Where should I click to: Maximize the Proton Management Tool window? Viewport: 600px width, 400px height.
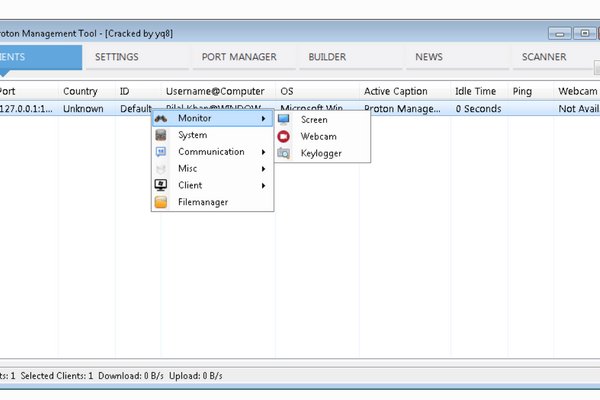(x=584, y=34)
